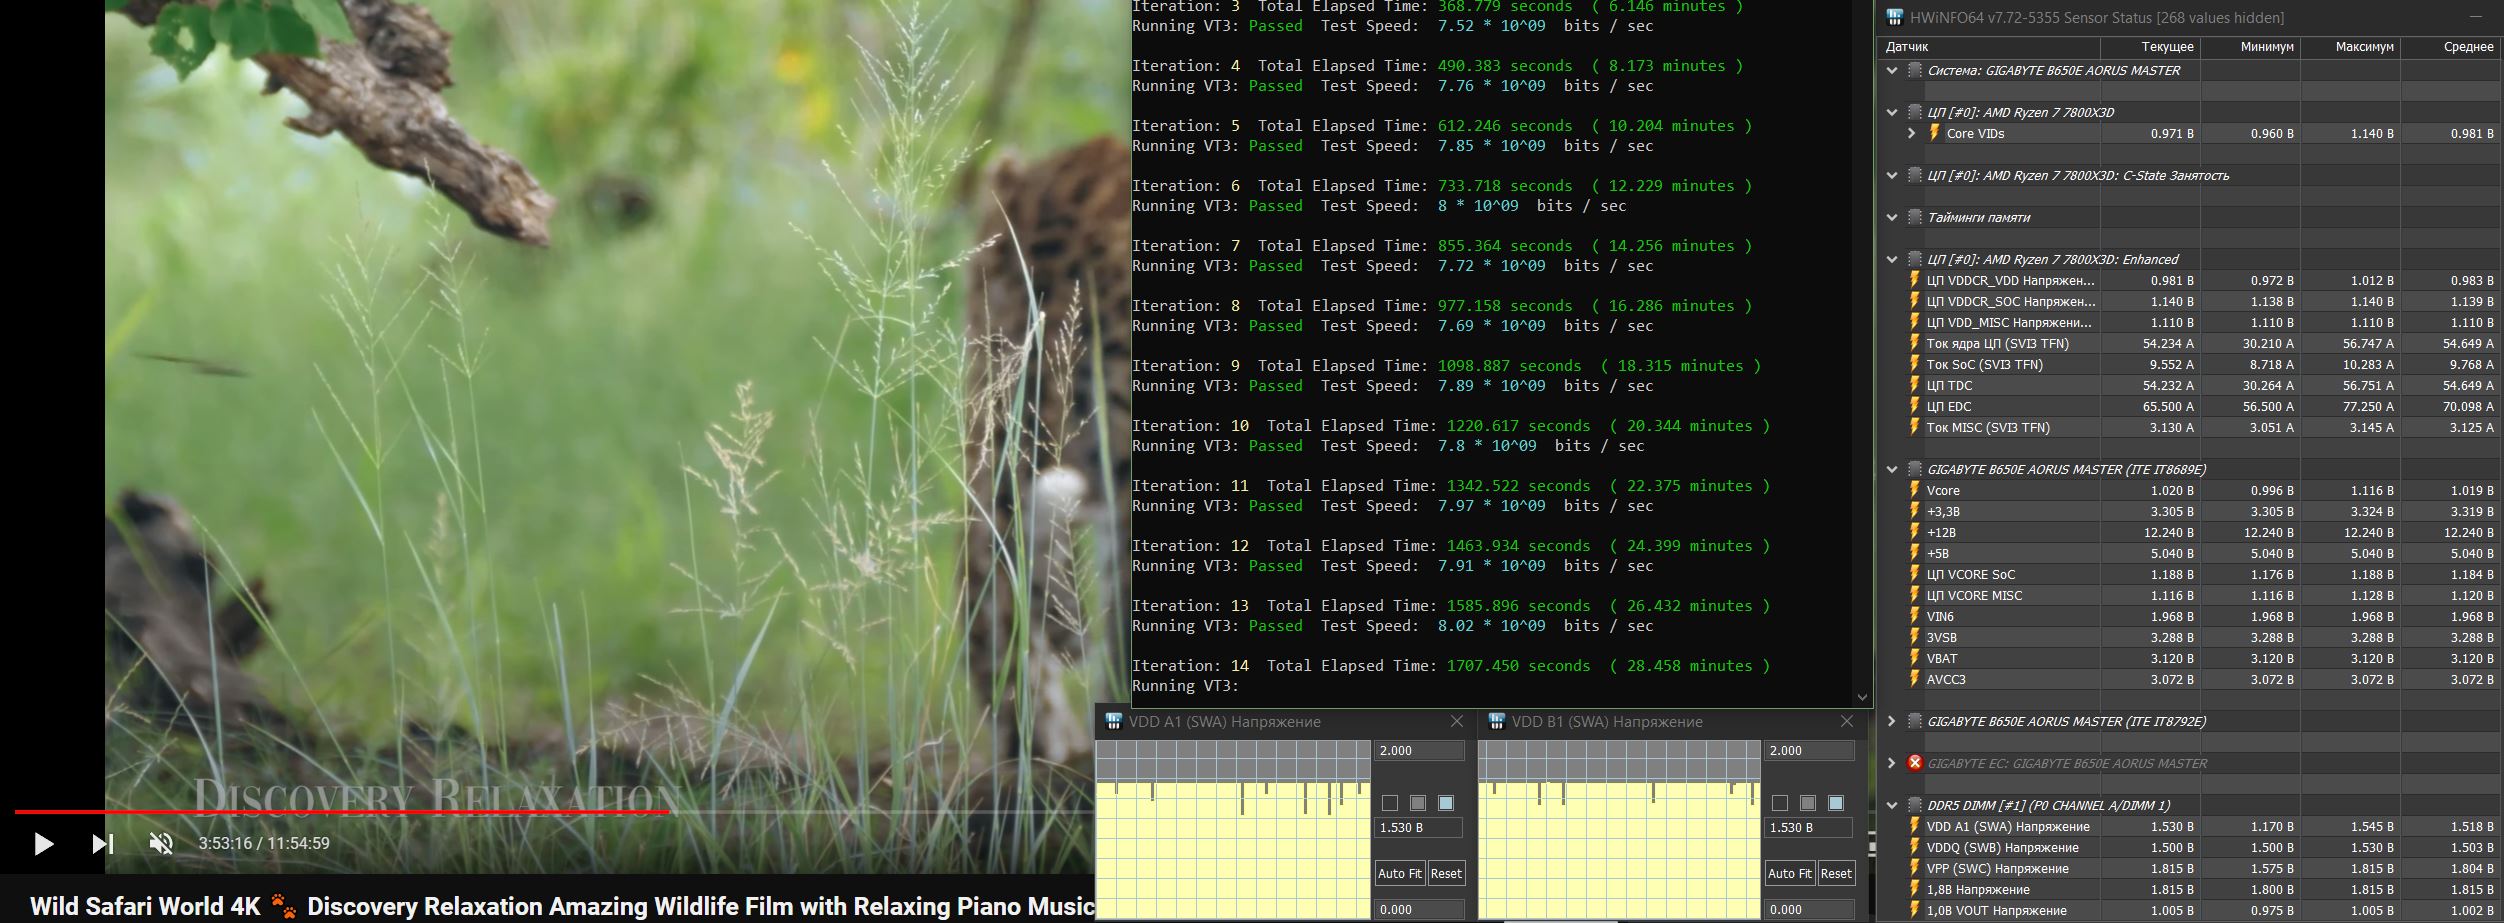Click the lightning icon for Ток SoC (SVI3 TFN)
The width and height of the screenshot is (2504, 923).
[1915, 364]
